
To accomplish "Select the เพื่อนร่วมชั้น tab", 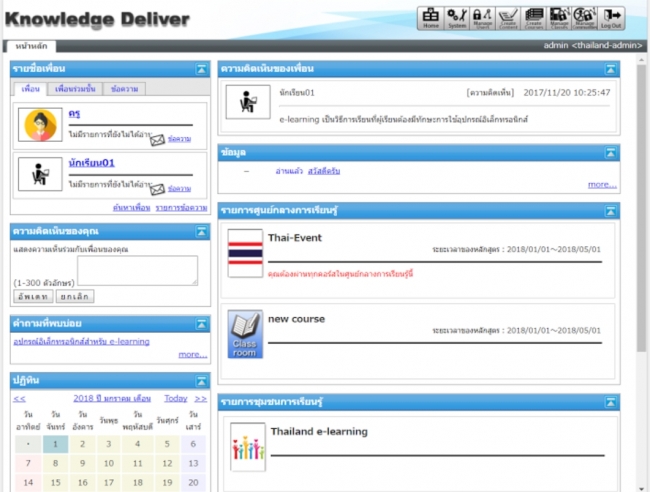I will point(75,89).
